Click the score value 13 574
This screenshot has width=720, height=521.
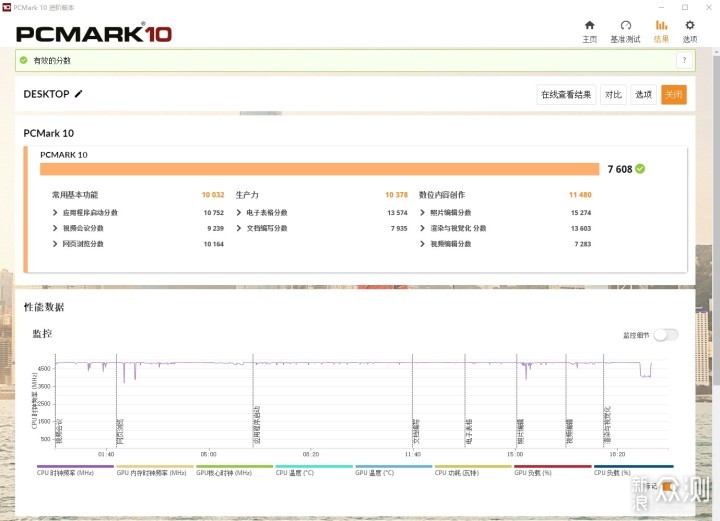click(x=397, y=213)
